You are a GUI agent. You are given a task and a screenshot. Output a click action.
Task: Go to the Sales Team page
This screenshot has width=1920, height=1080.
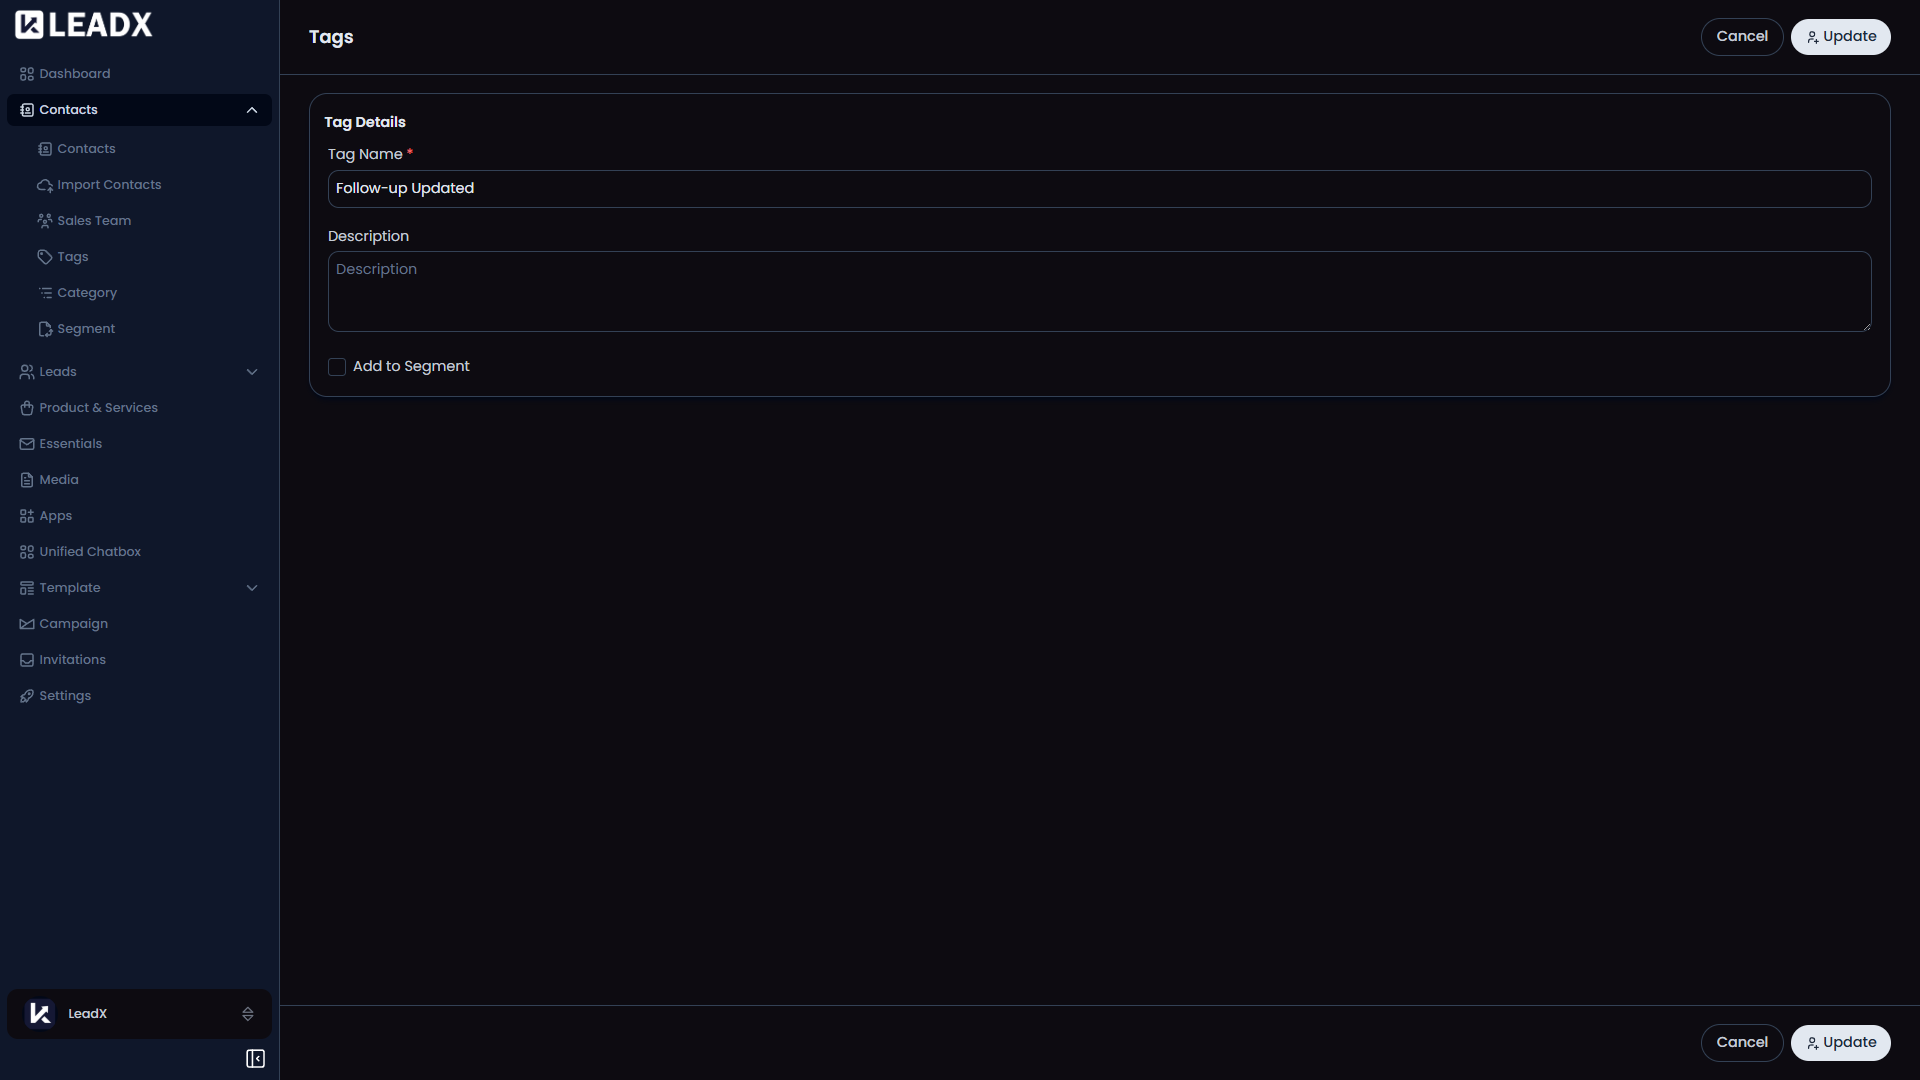tap(94, 221)
